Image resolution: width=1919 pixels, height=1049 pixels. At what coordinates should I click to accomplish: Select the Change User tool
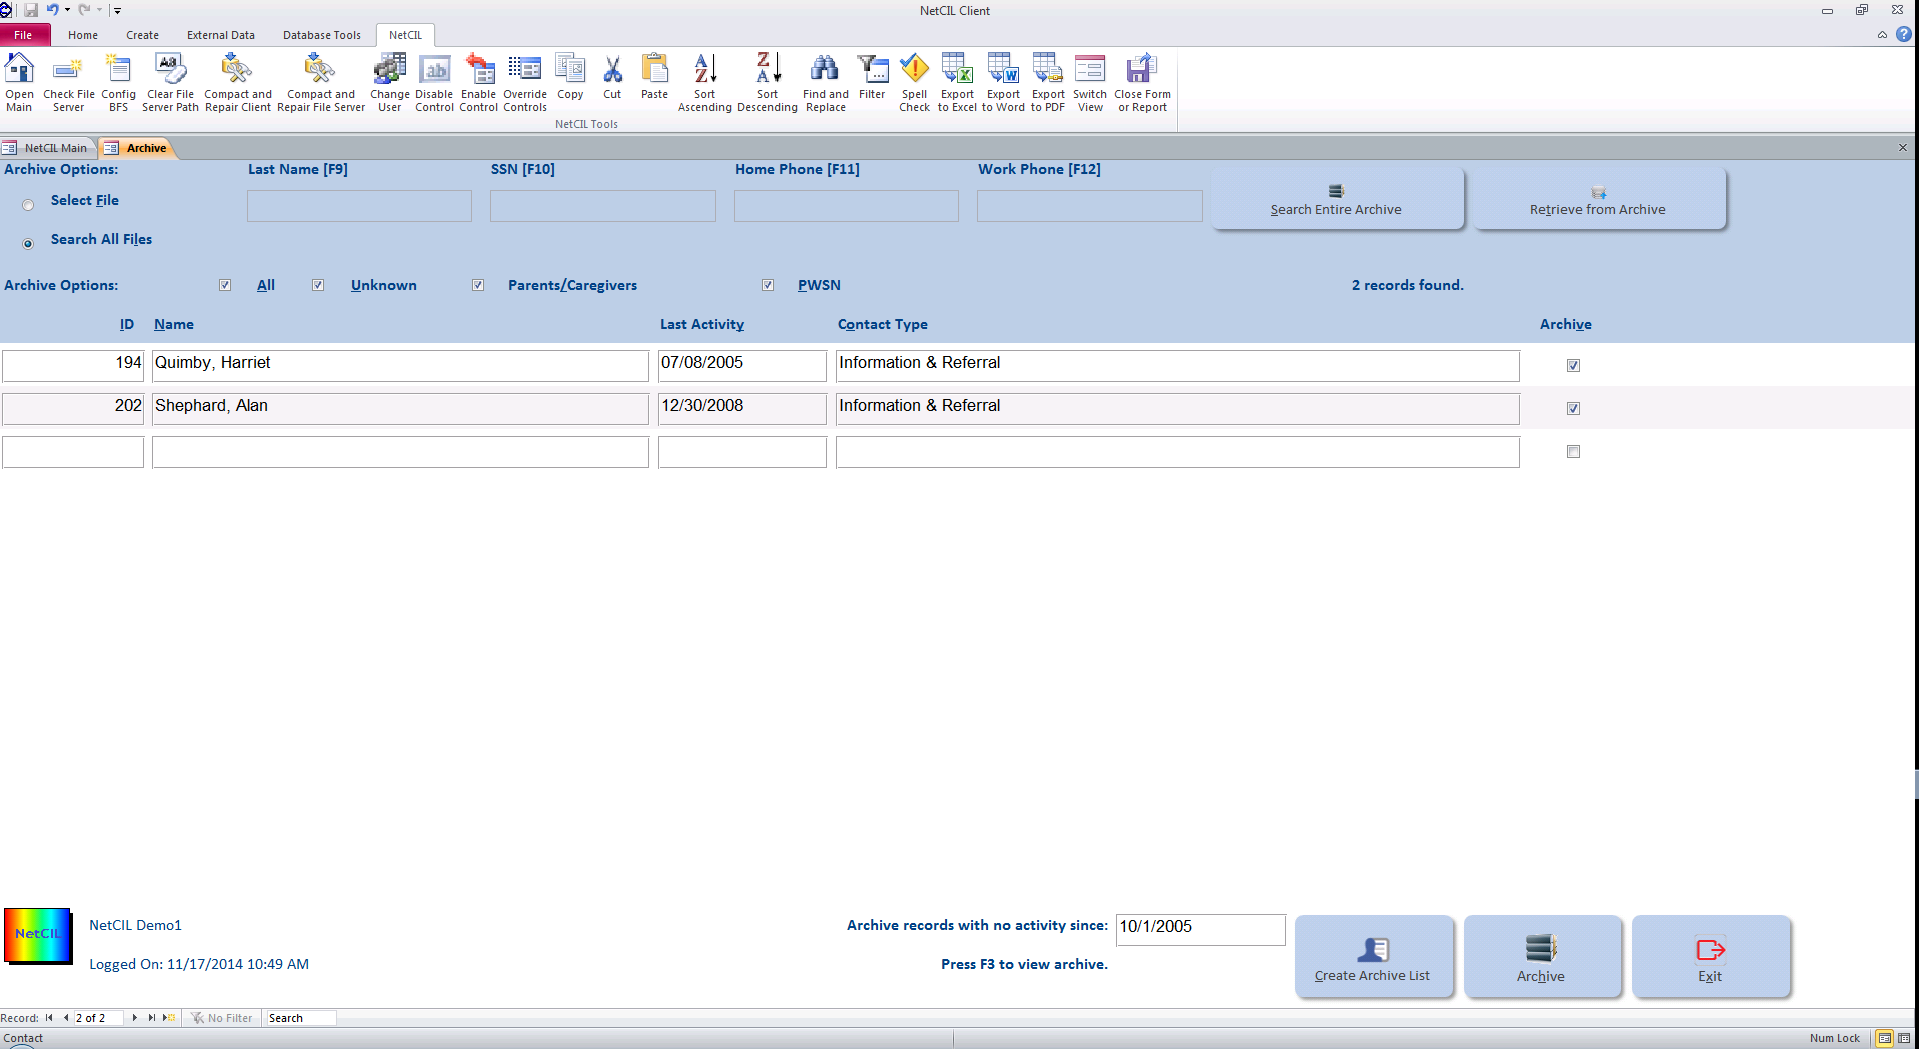click(x=389, y=82)
